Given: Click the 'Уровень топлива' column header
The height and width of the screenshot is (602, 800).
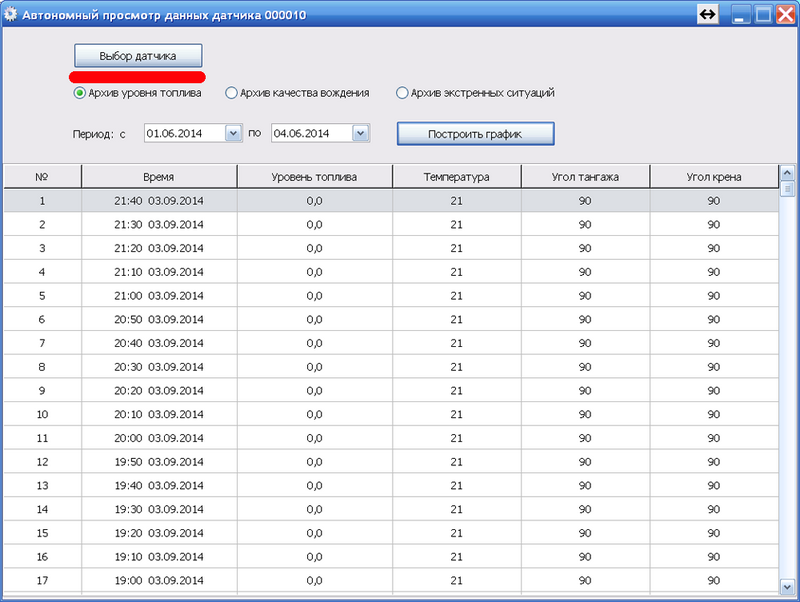Looking at the screenshot, I should (315, 177).
